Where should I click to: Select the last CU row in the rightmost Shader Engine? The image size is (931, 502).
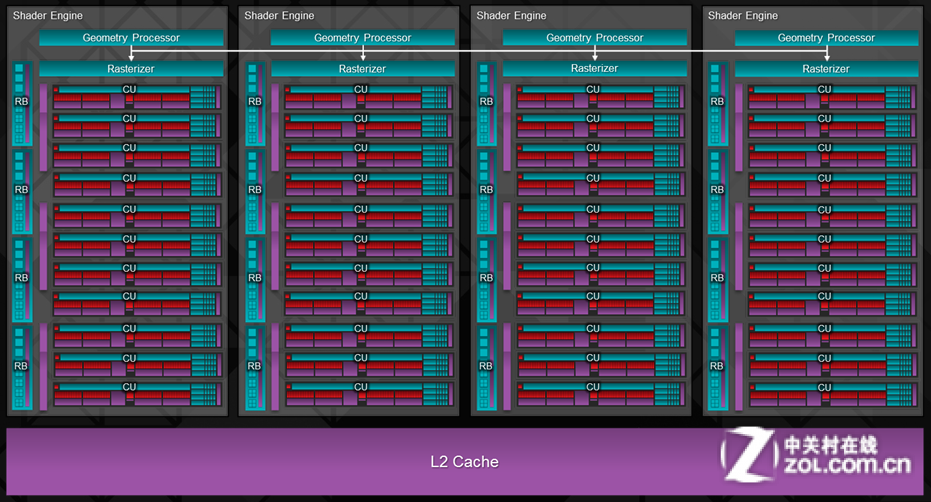832,394
